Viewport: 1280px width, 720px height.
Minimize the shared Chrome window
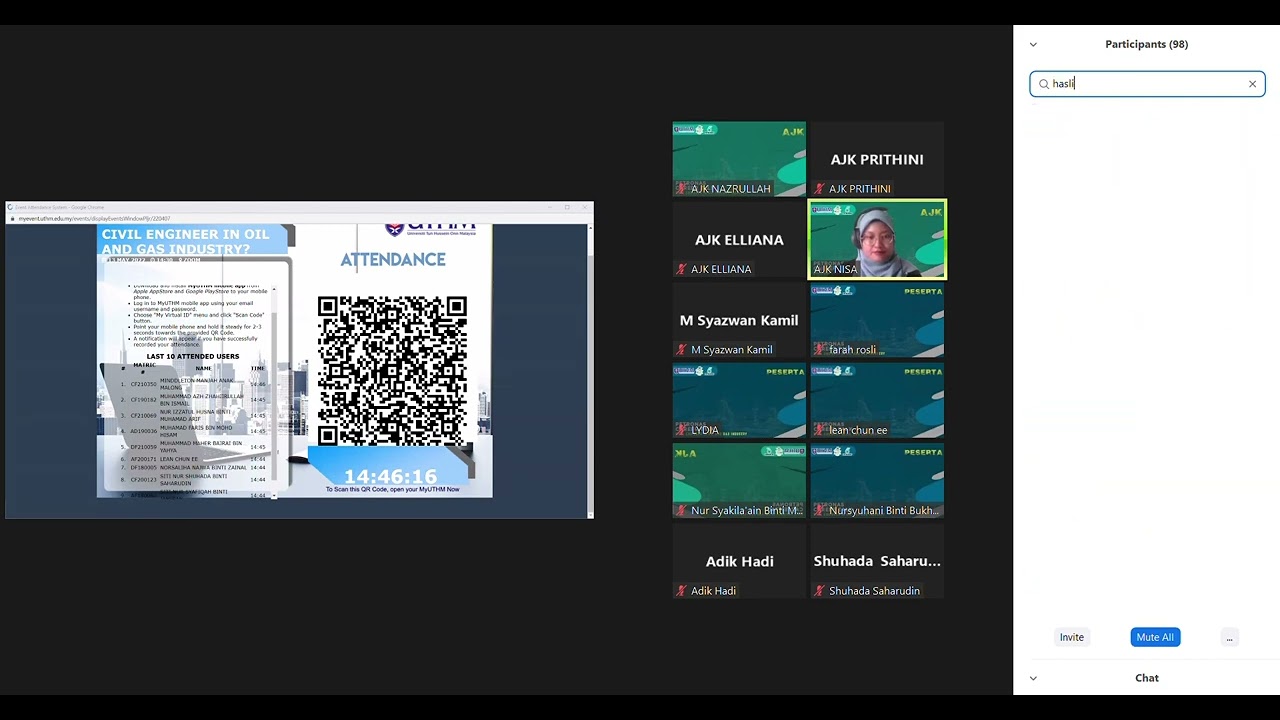click(x=550, y=207)
